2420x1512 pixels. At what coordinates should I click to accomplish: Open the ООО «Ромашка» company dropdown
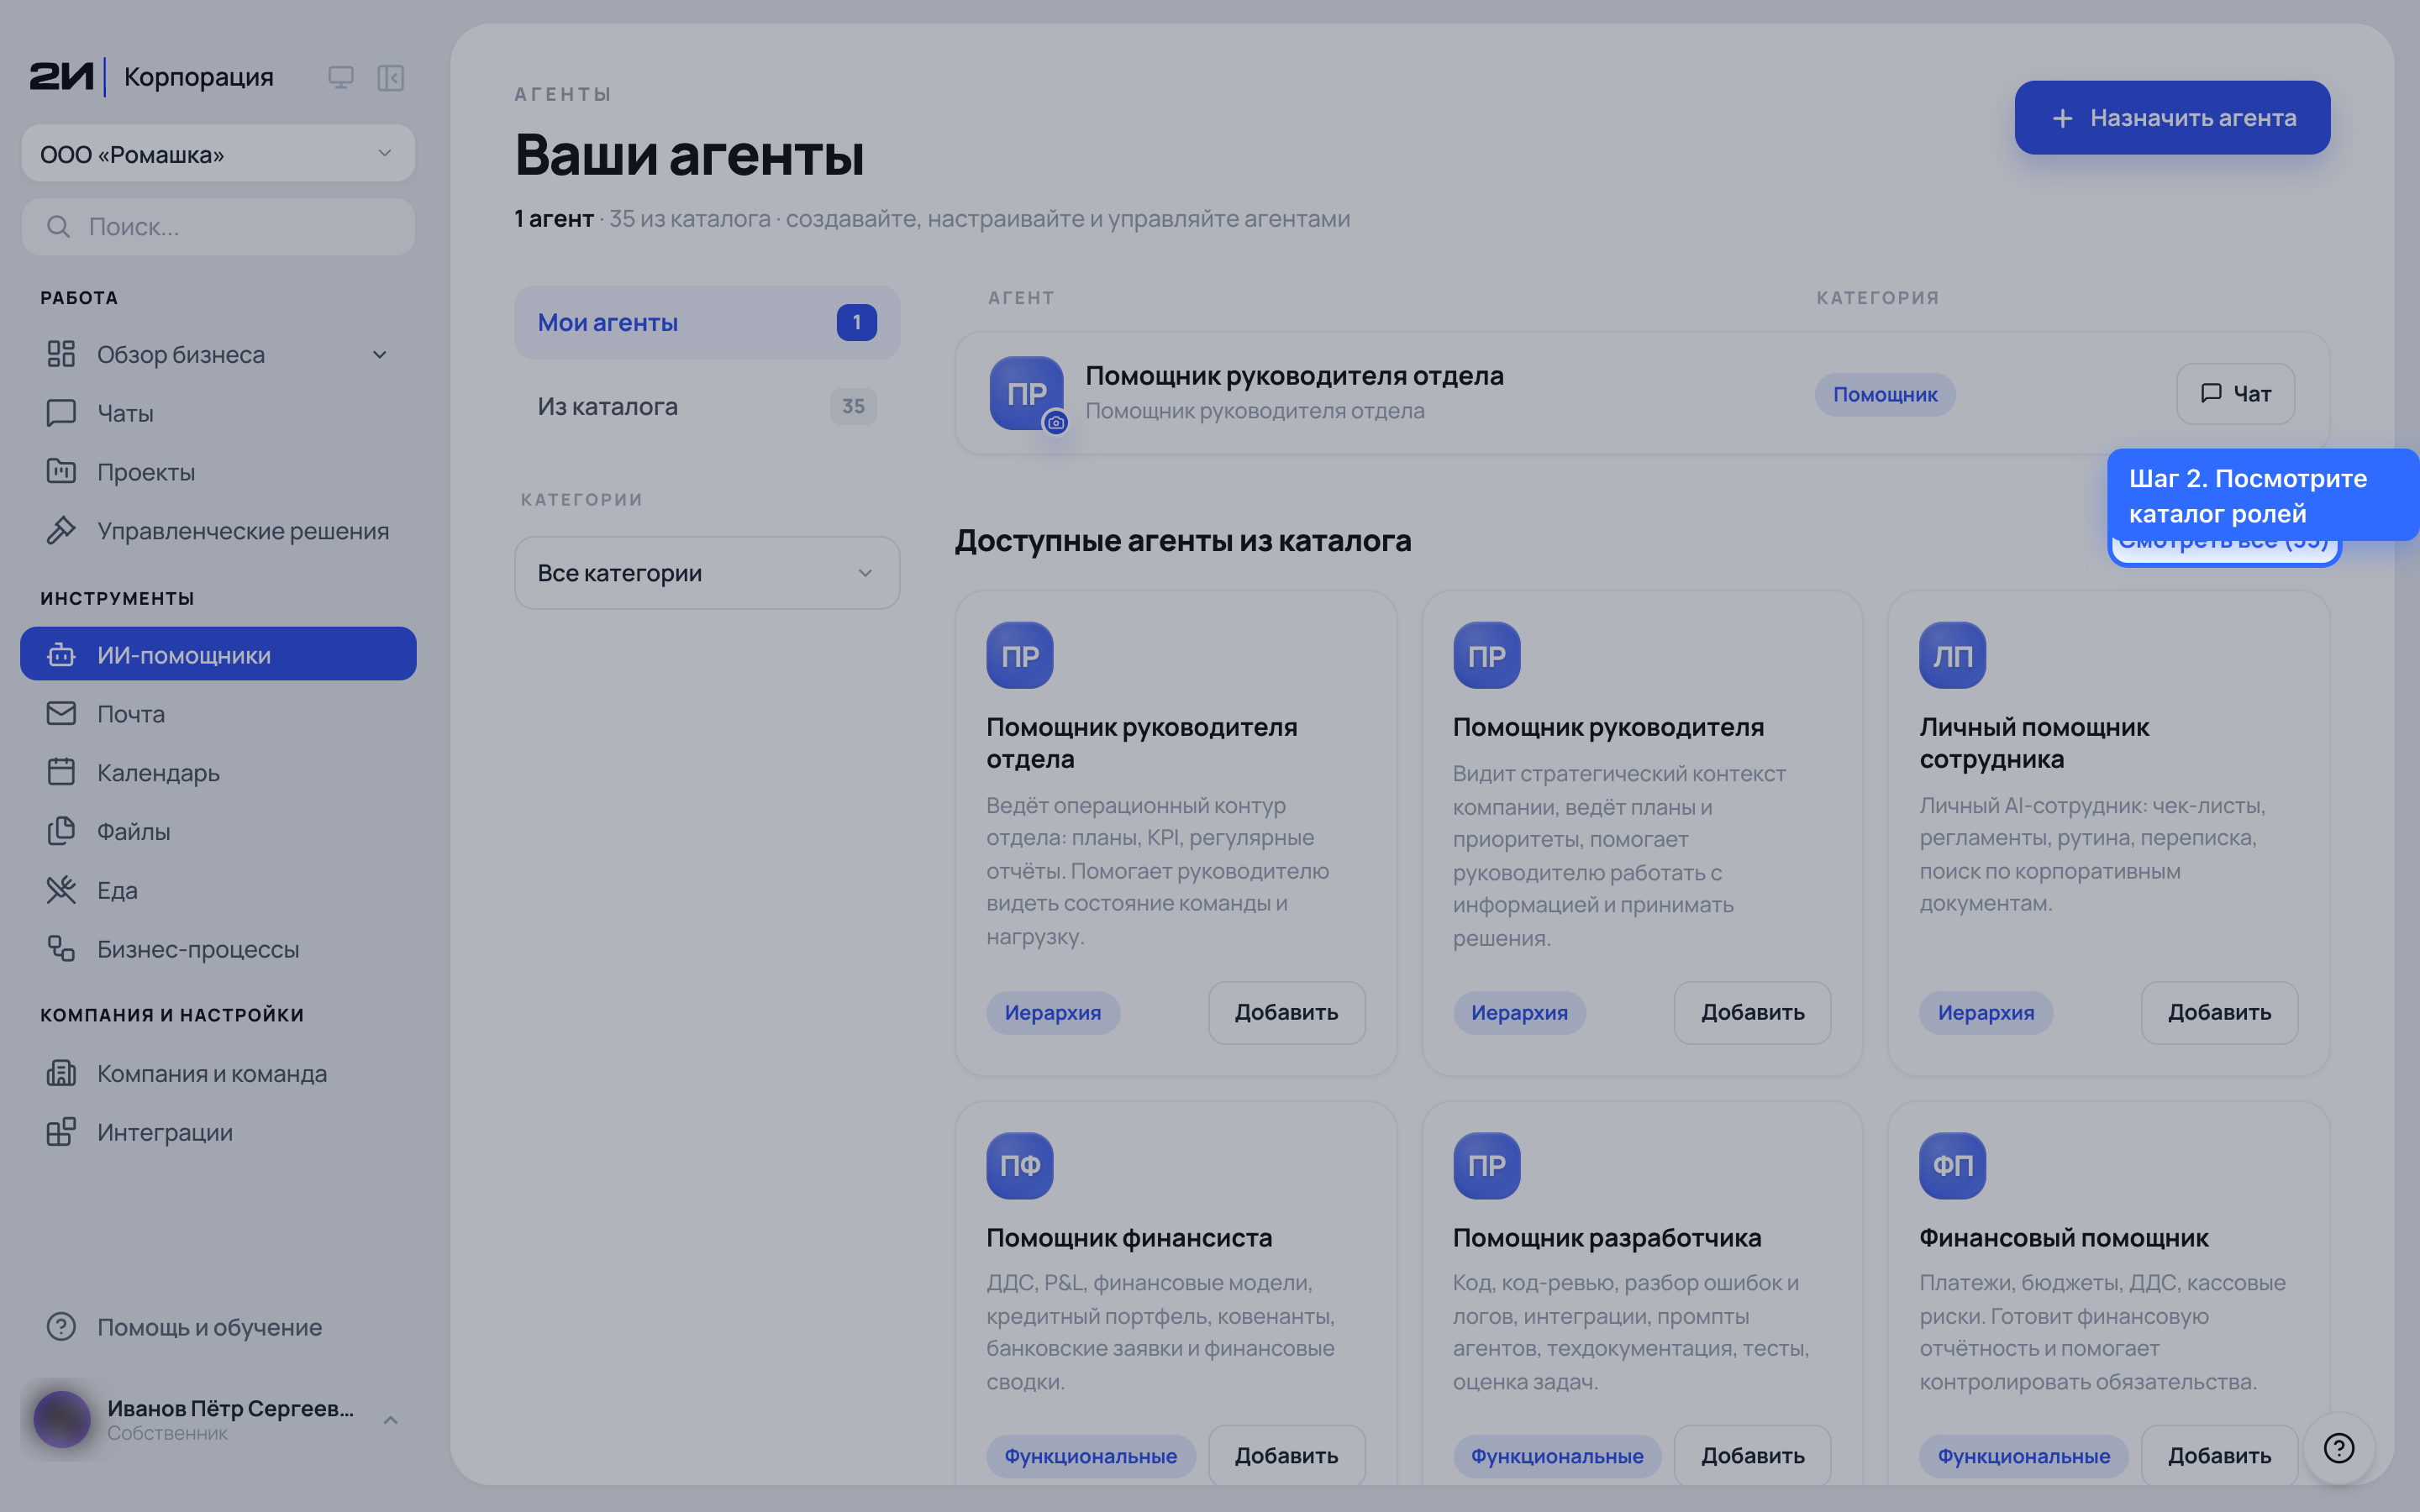coord(218,154)
